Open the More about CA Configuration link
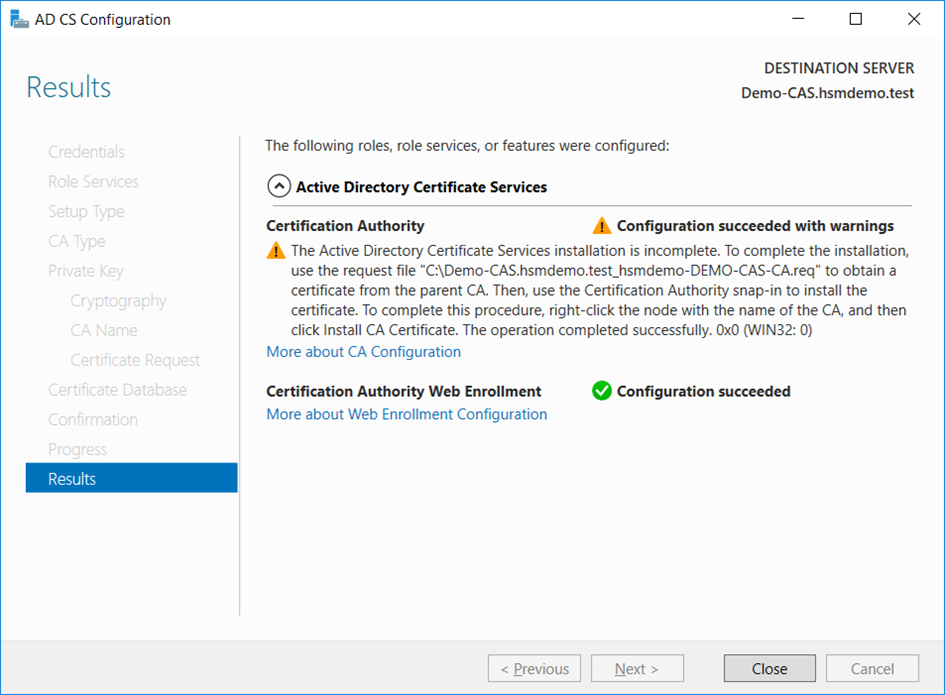945x695 pixels. coord(363,352)
